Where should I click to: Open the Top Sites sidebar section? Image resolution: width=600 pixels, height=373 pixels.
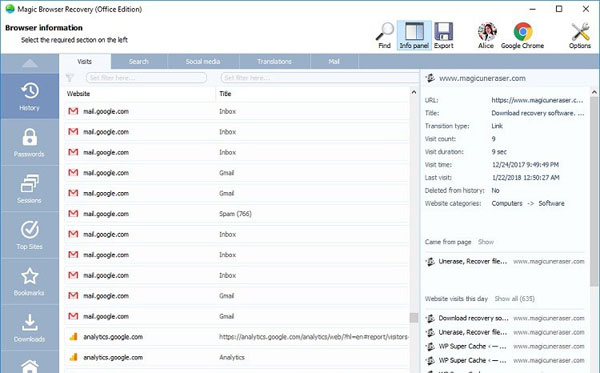click(29, 235)
